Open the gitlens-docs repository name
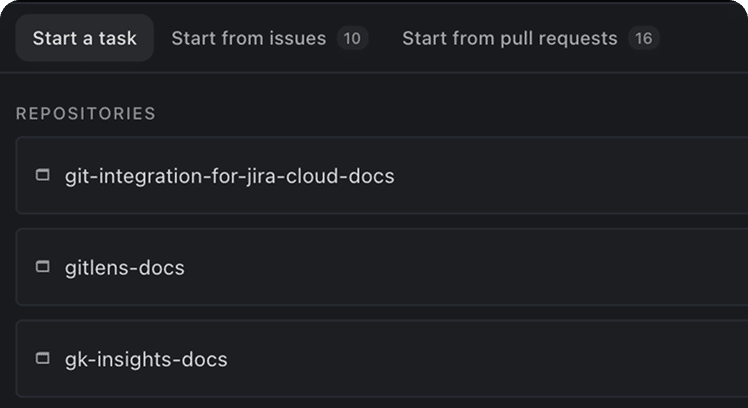Image resolution: width=748 pixels, height=408 pixels. (x=125, y=268)
